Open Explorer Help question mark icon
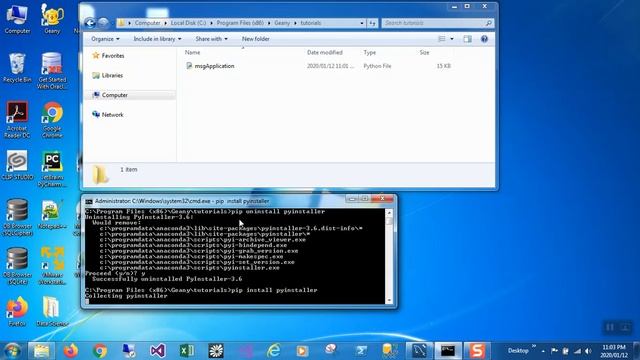Image resolution: width=640 pixels, height=360 pixels. (484, 39)
